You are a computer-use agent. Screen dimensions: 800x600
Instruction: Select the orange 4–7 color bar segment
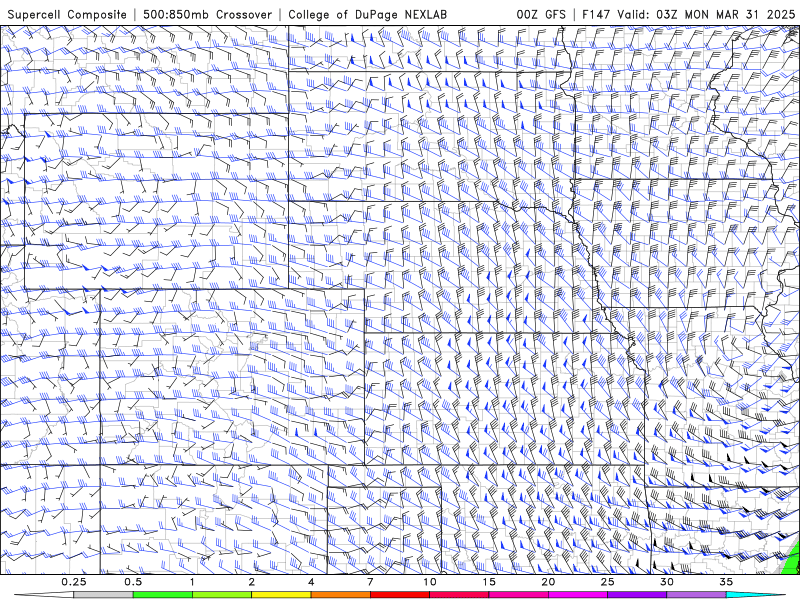pyautogui.click(x=340, y=594)
